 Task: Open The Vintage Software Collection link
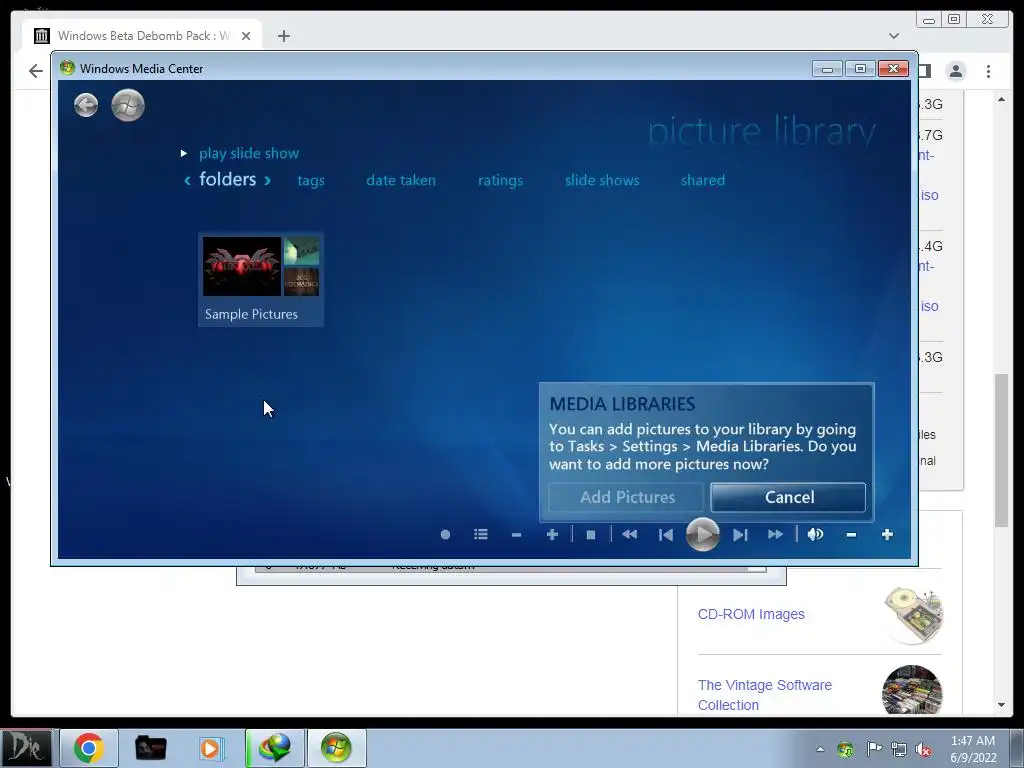[x=764, y=695]
